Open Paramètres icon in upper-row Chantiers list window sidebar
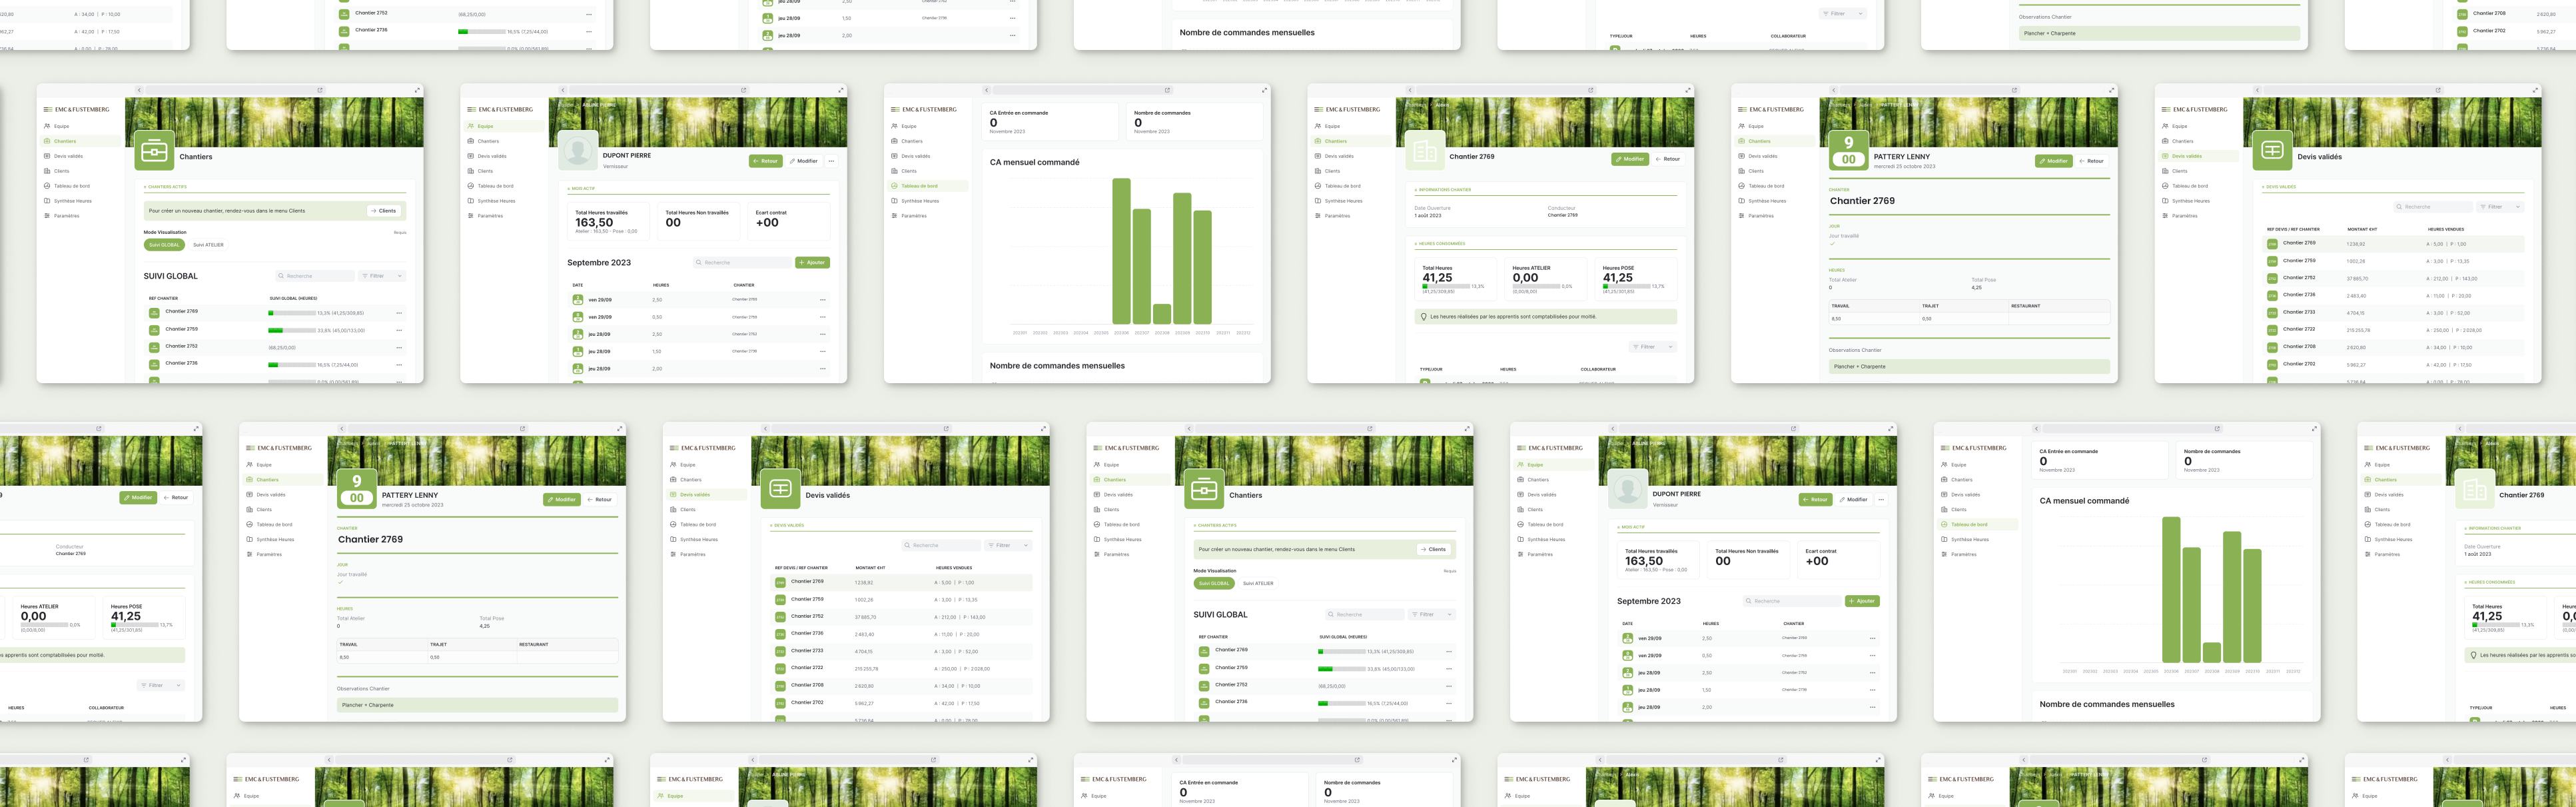The width and height of the screenshot is (2576, 807). point(47,216)
